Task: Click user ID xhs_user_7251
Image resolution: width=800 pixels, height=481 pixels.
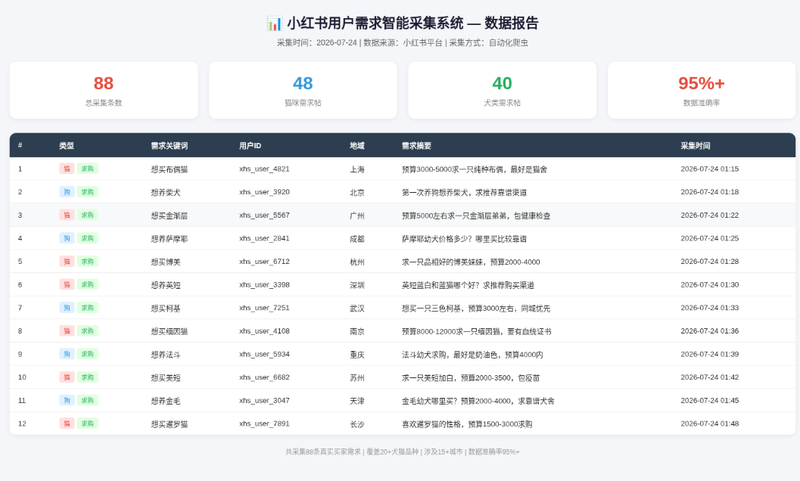Action: [264, 308]
